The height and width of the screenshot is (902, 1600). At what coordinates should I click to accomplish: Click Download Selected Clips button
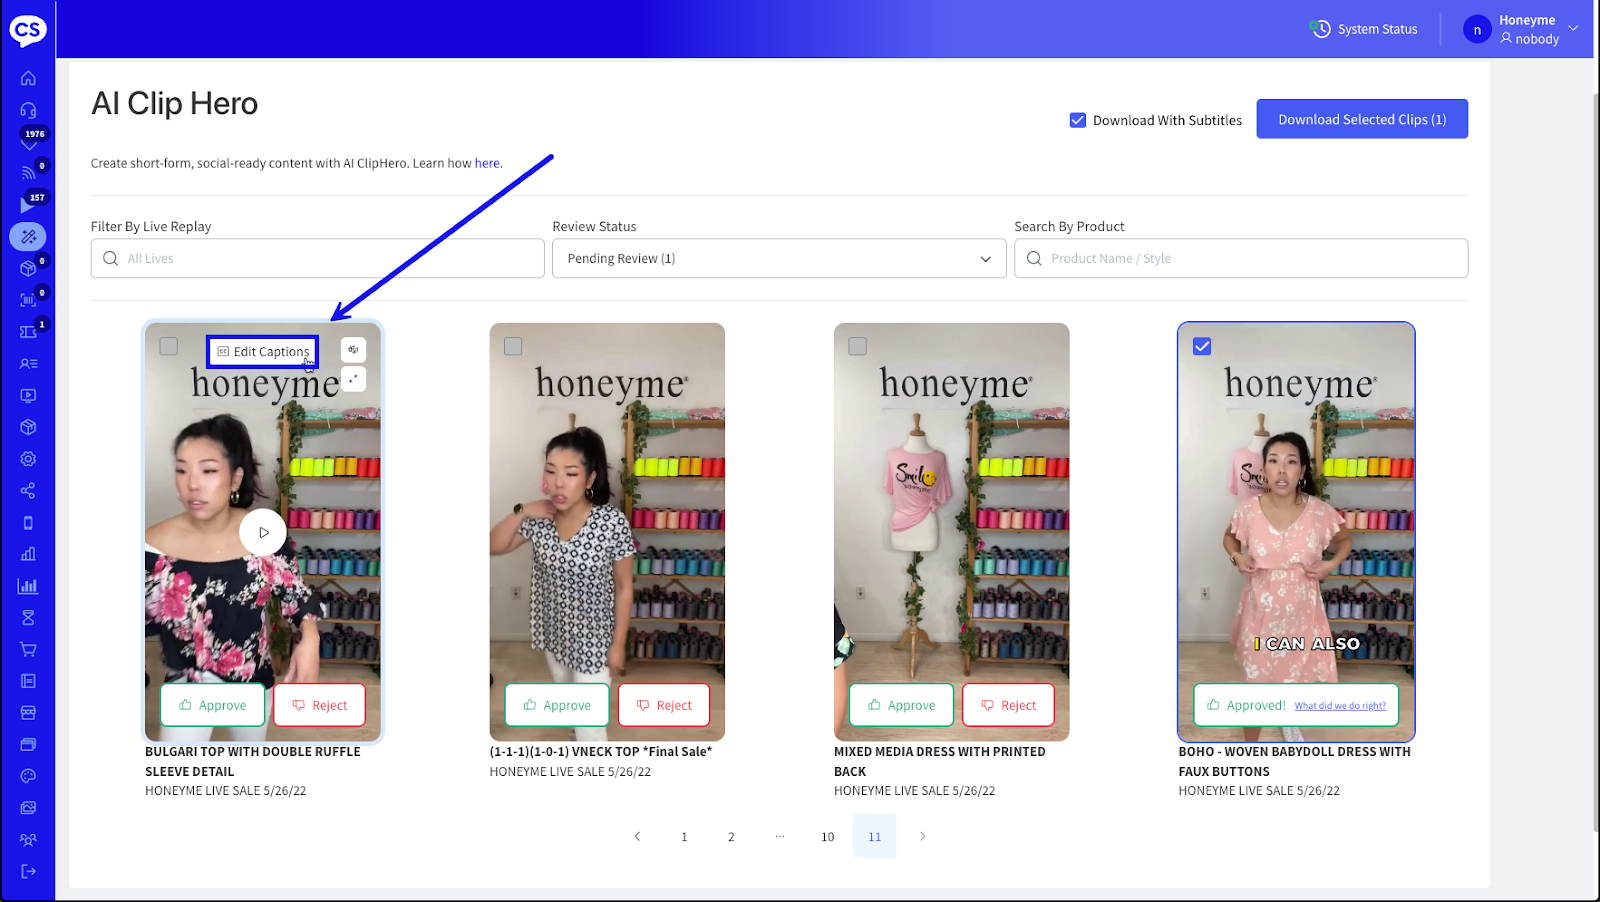(x=1361, y=119)
